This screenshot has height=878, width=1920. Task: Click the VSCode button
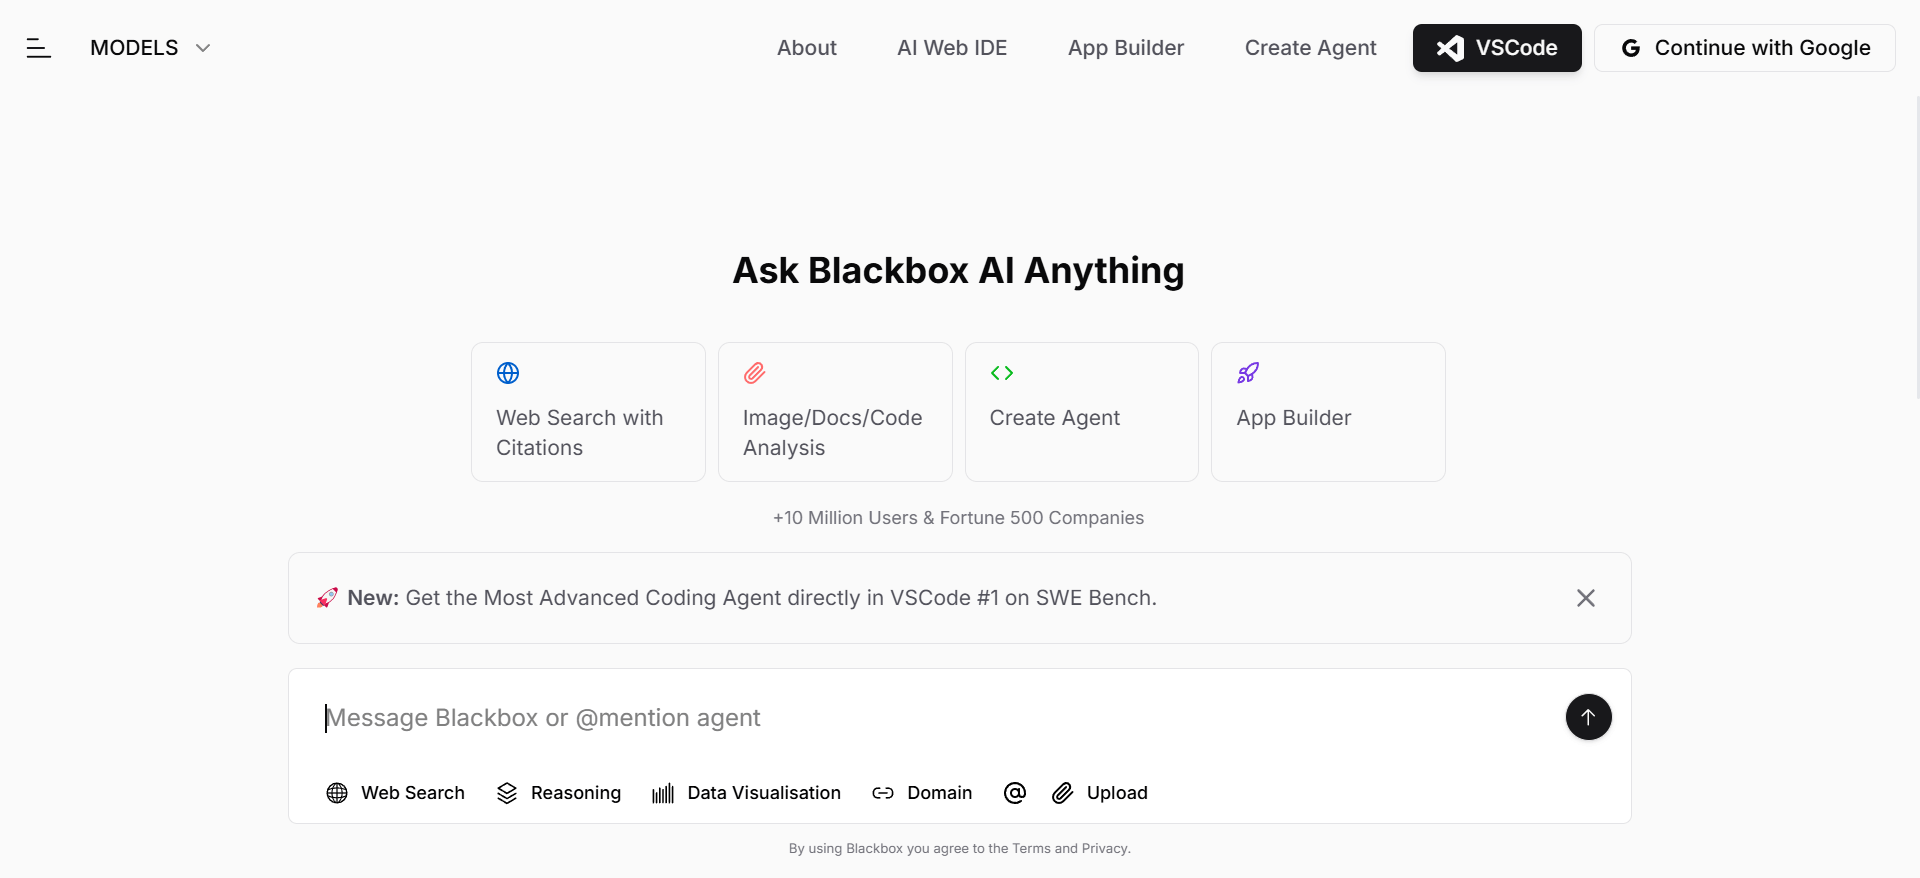coord(1497,48)
